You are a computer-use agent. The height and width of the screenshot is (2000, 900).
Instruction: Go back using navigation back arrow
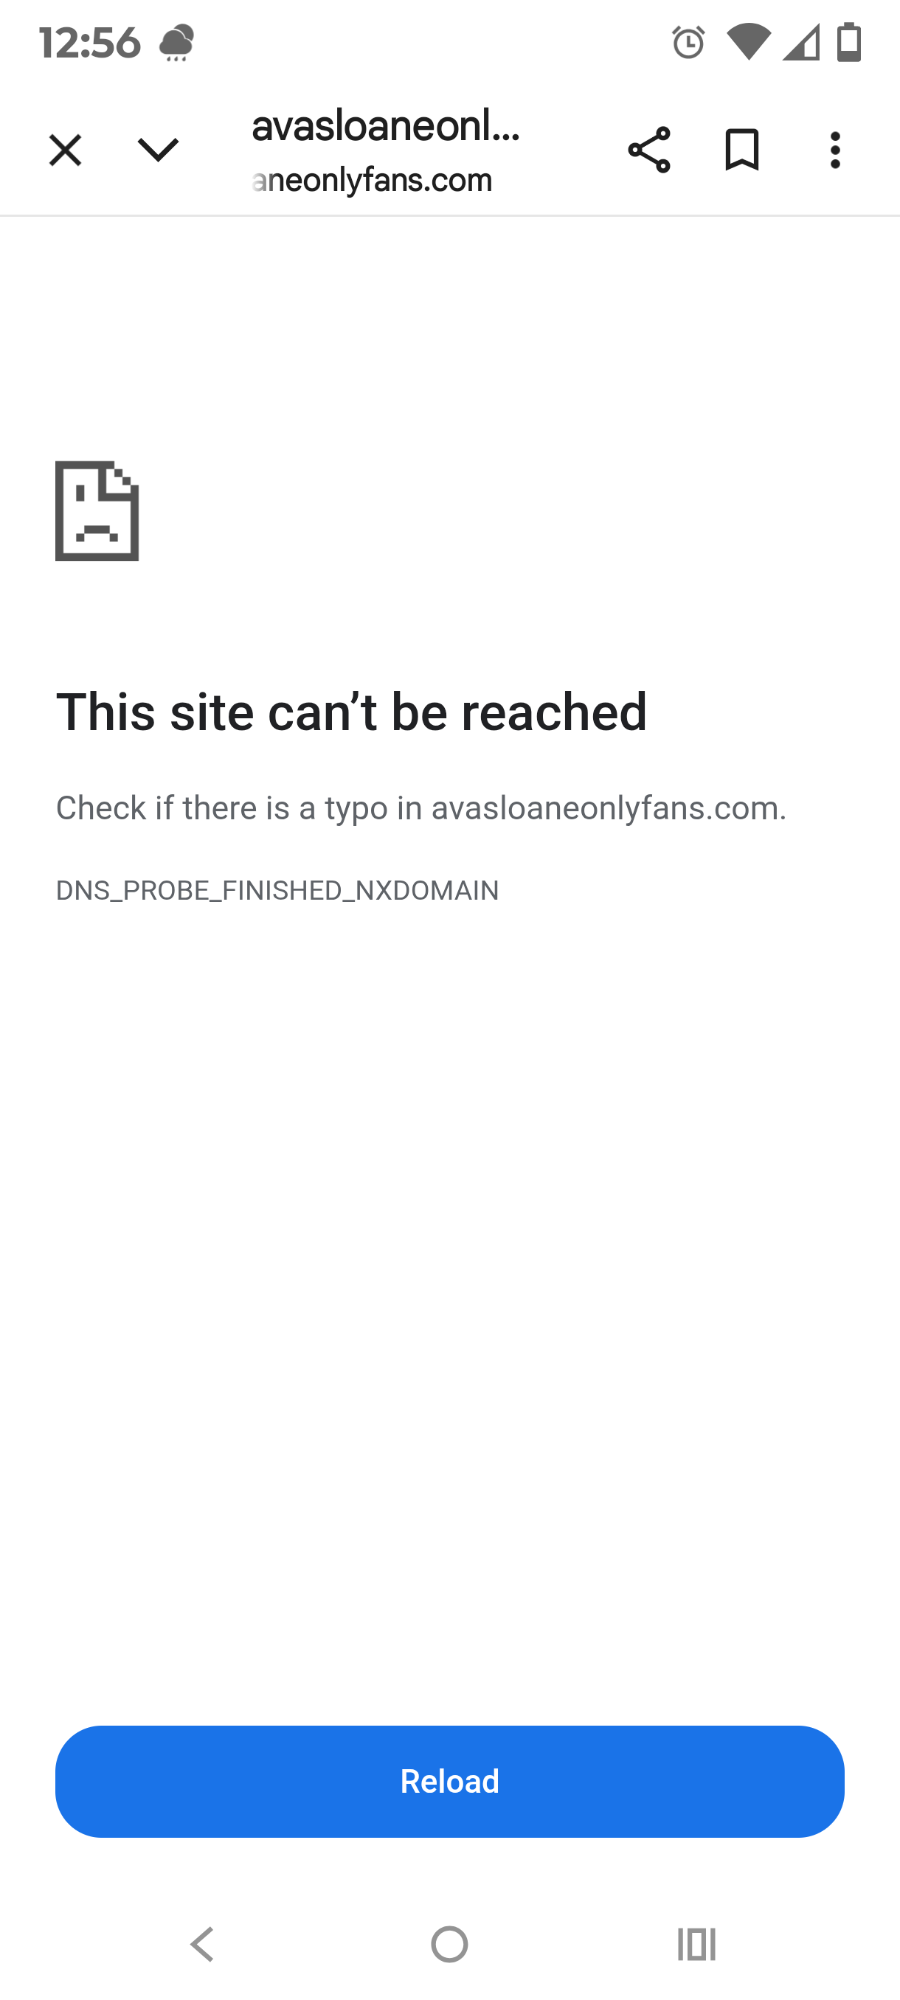point(203,1944)
